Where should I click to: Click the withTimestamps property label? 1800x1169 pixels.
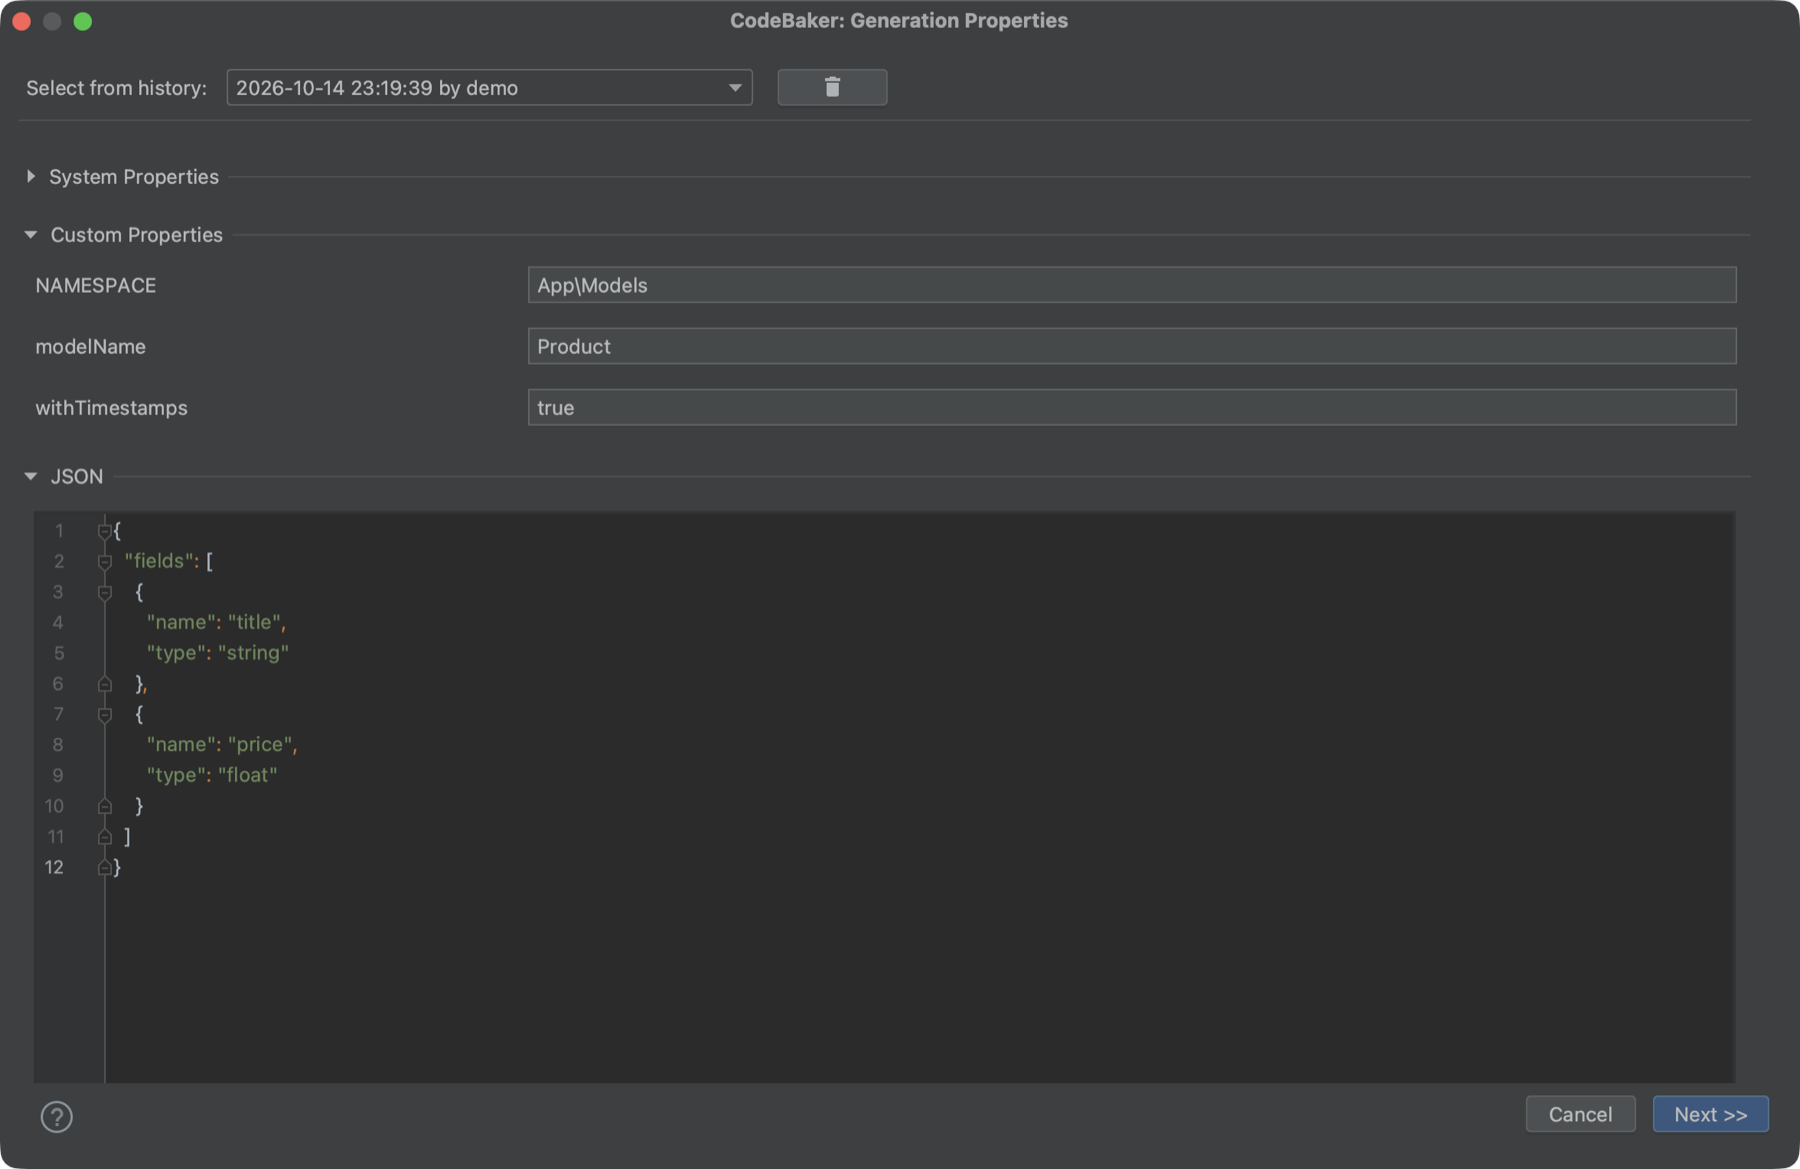pyautogui.click(x=111, y=407)
